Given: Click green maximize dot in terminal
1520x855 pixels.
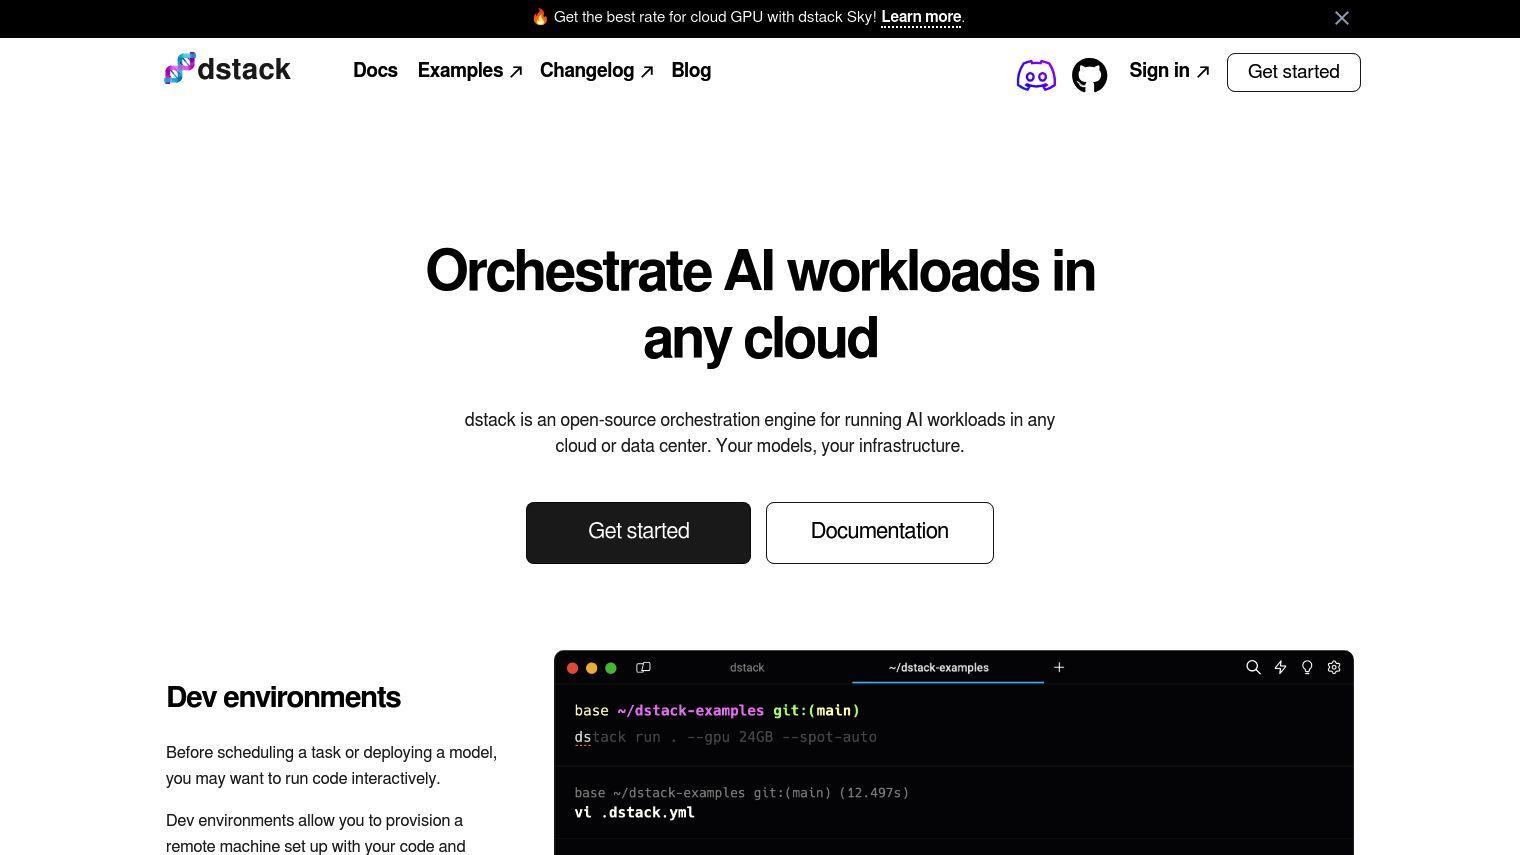Looking at the screenshot, I should click(x=611, y=668).
